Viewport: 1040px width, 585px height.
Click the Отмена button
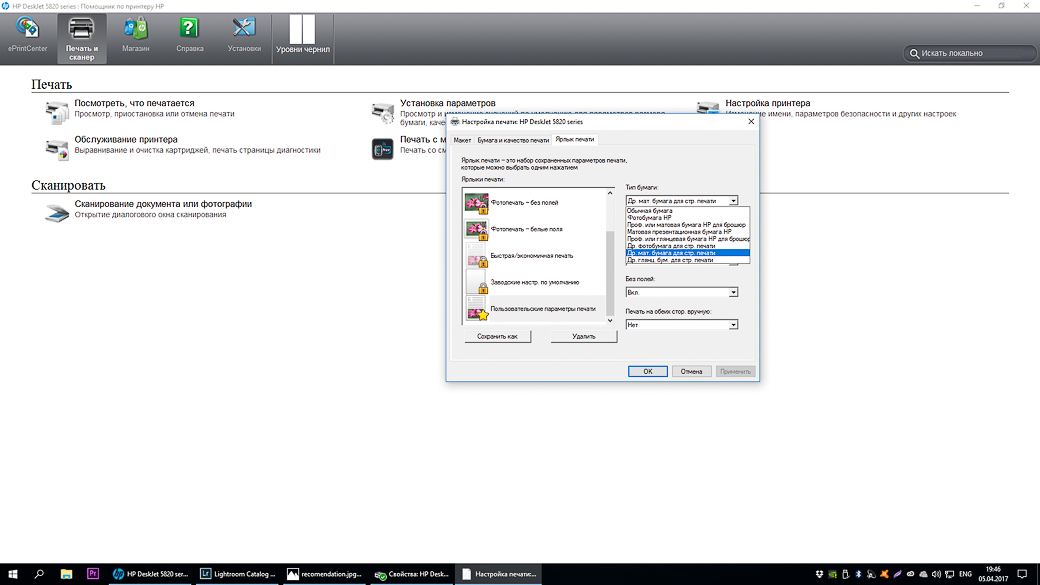click(x=691, y=371)
